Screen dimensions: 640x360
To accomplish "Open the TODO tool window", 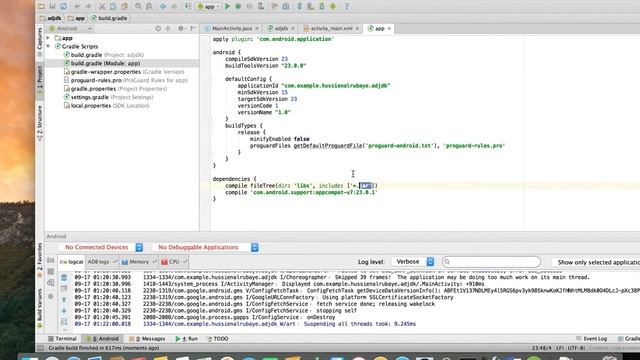I will pos(218,339).
